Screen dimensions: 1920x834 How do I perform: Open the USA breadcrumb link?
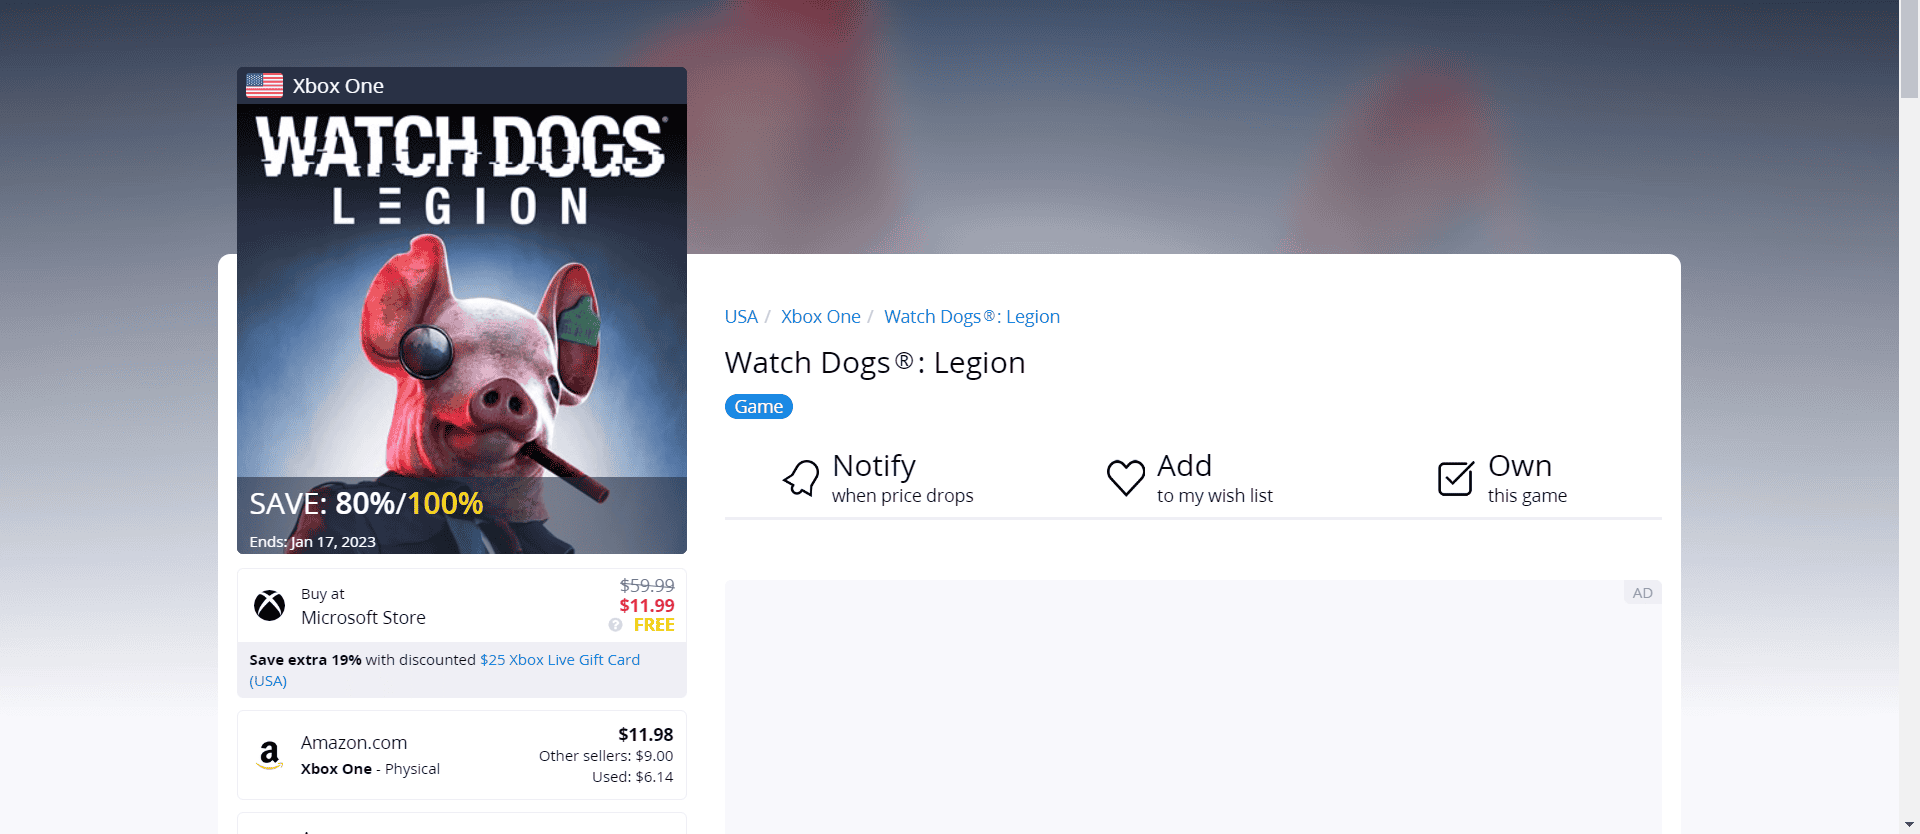pos(741,317)
